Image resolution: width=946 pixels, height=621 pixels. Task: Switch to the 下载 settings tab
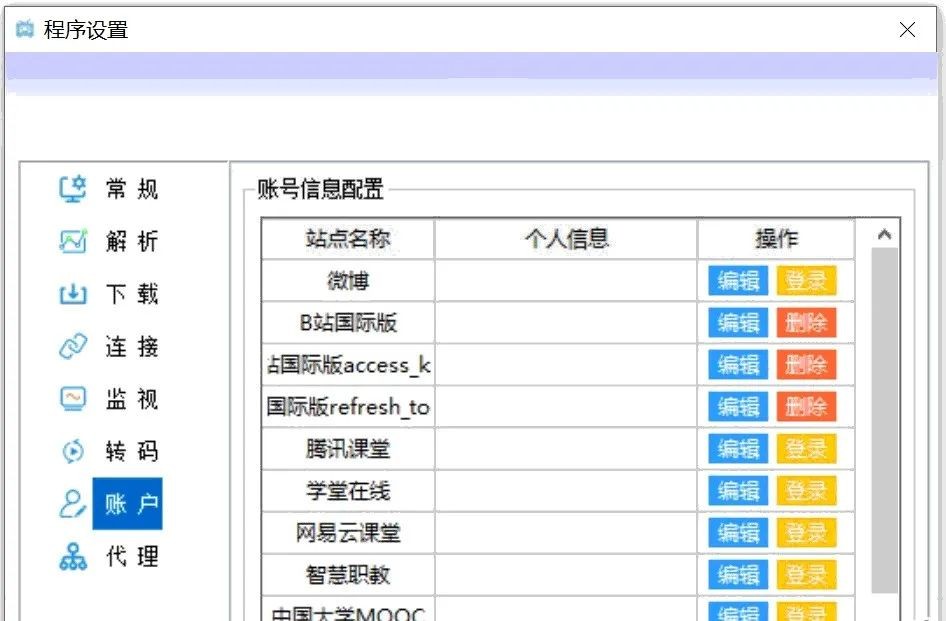pos(132,294)
